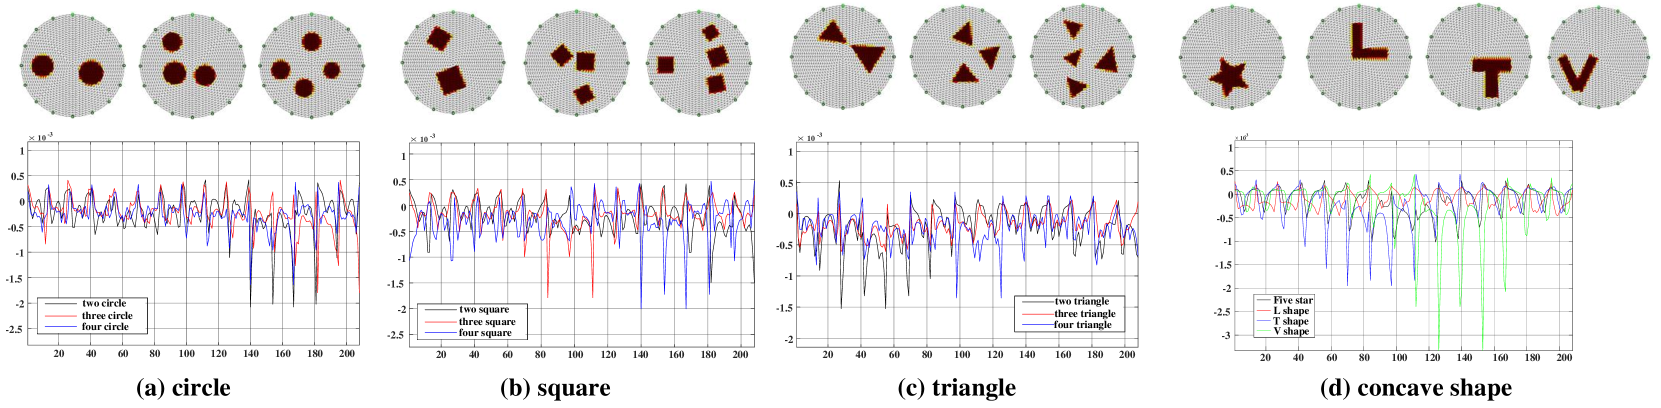Viewport: 1661px width, 408px height.
Task: Click the '(c) triangle' caption
Action: click(959, 388)
